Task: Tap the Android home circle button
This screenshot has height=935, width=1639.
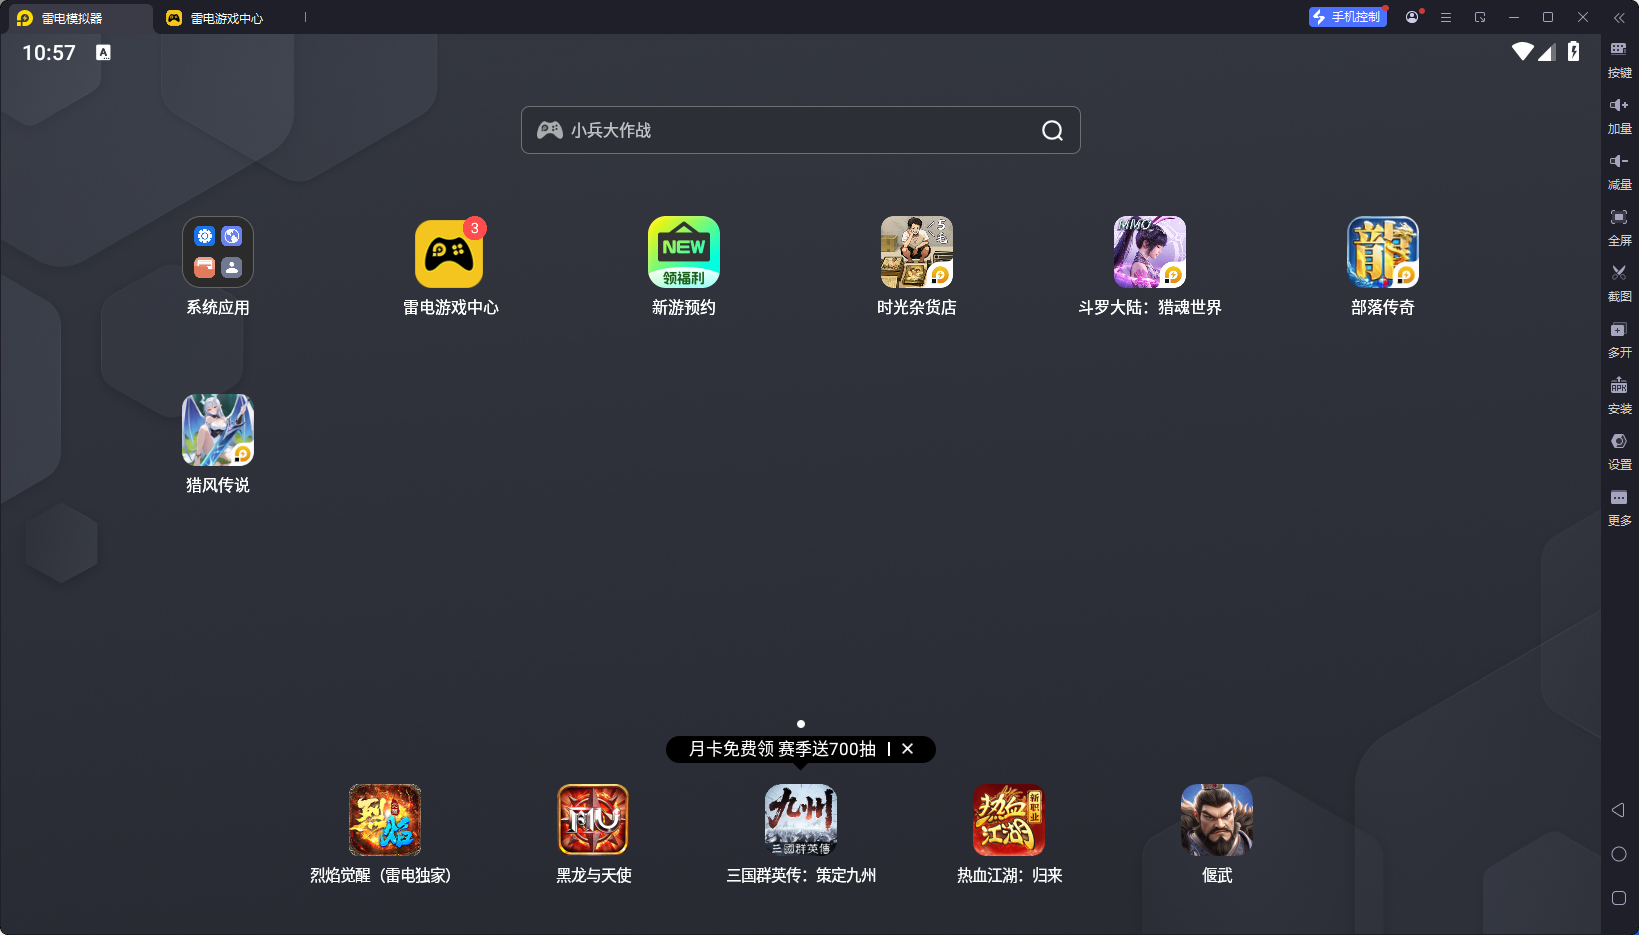Action: 1619,854
